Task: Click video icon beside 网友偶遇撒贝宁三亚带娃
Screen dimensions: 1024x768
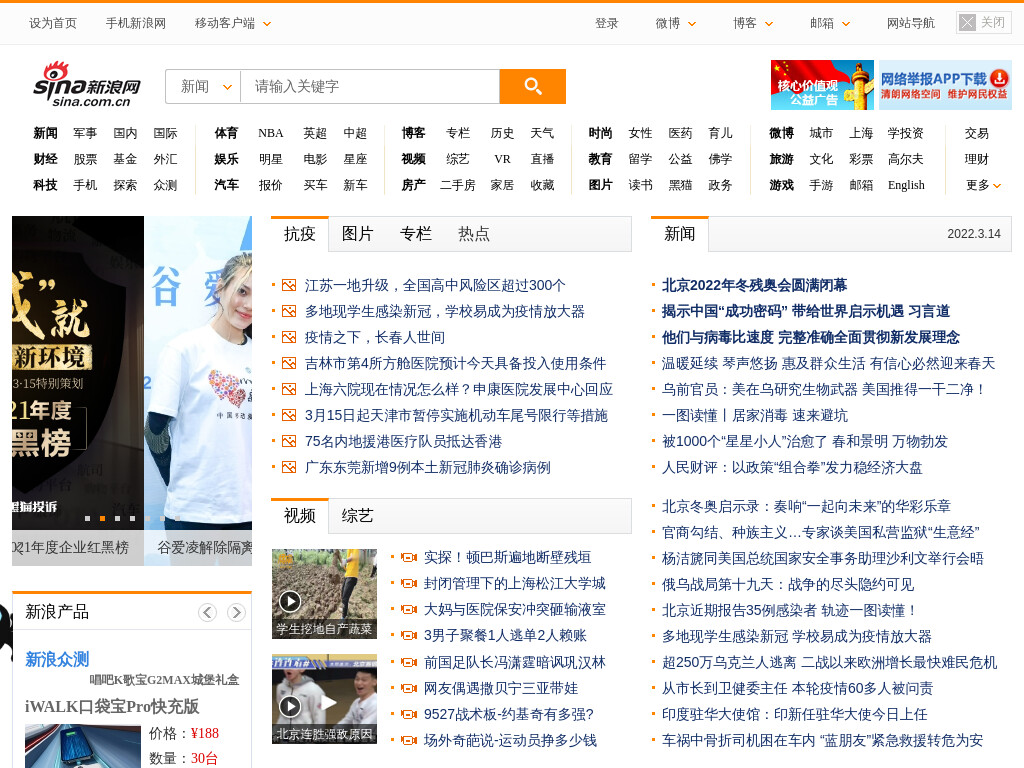Action: click(409, 688)
